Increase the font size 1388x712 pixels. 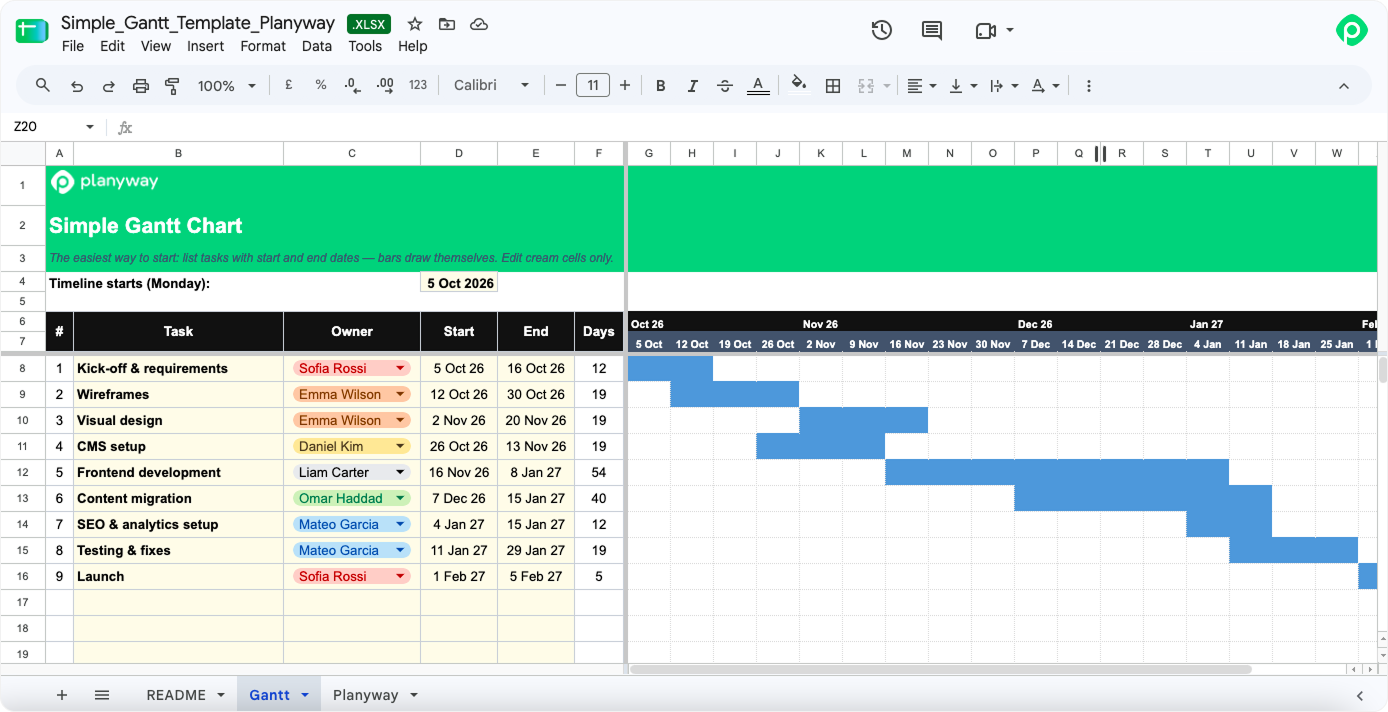pyautogui.click(x=625, y=86)
